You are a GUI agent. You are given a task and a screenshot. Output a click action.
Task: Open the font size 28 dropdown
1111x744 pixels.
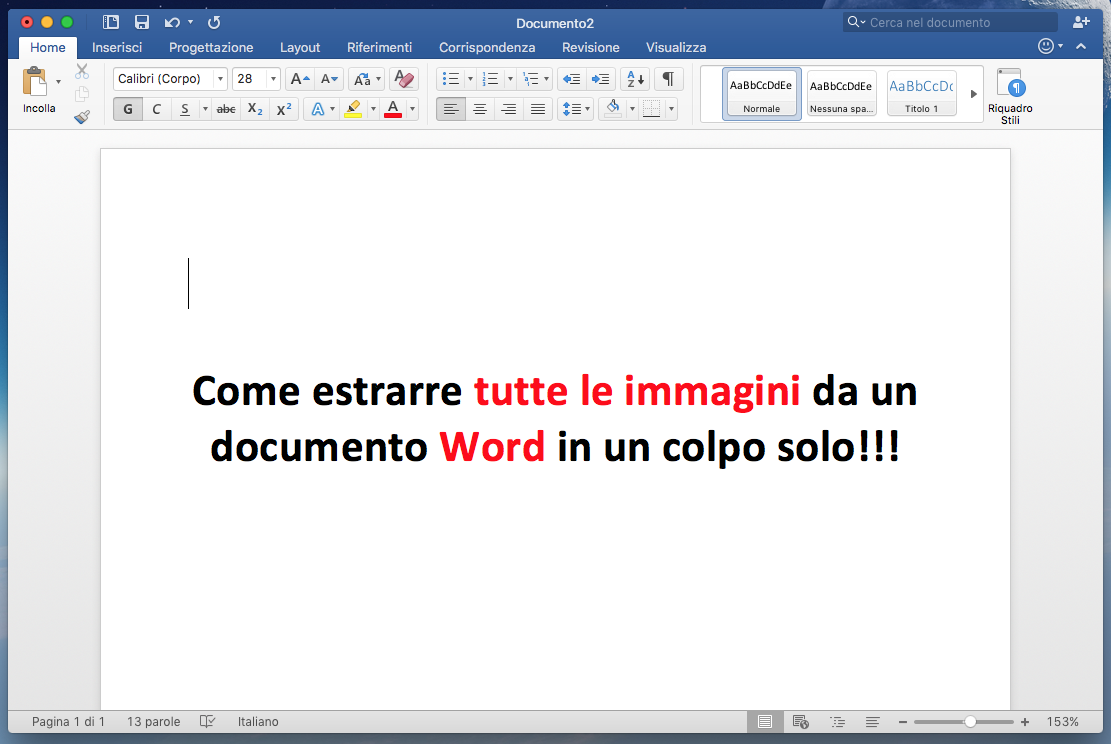273,79
